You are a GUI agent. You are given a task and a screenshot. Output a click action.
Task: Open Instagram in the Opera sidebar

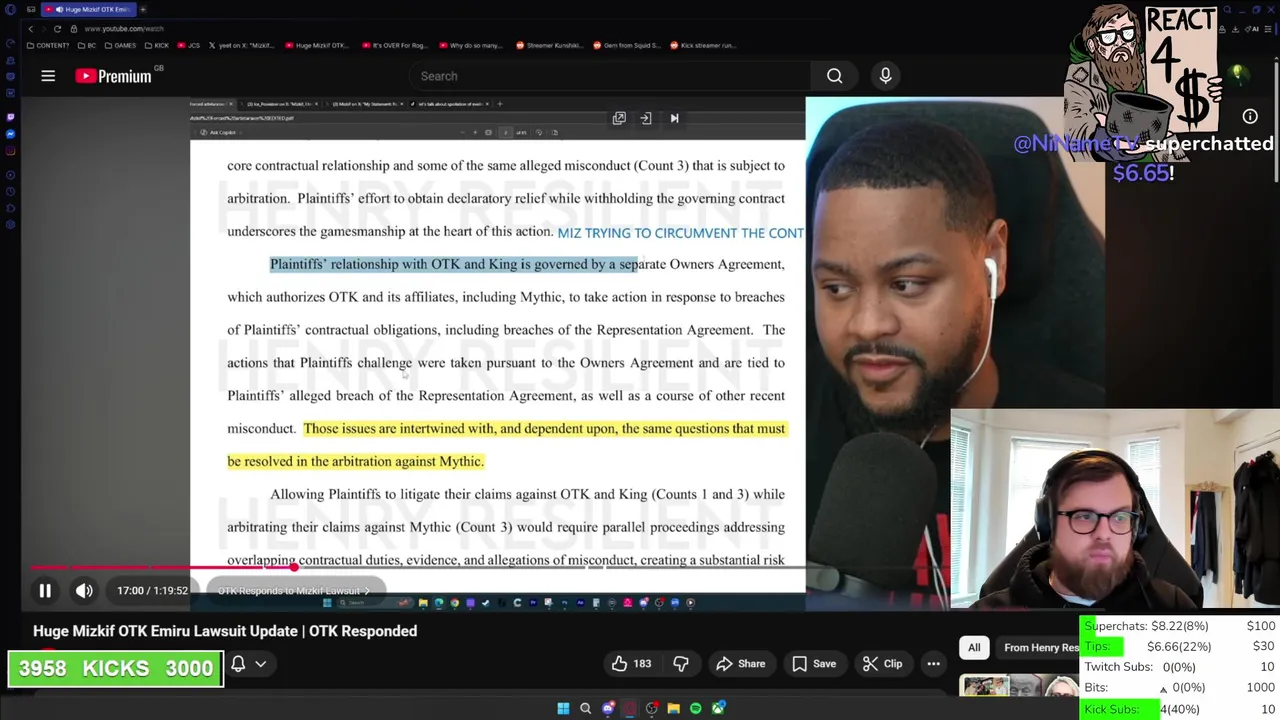10,151
